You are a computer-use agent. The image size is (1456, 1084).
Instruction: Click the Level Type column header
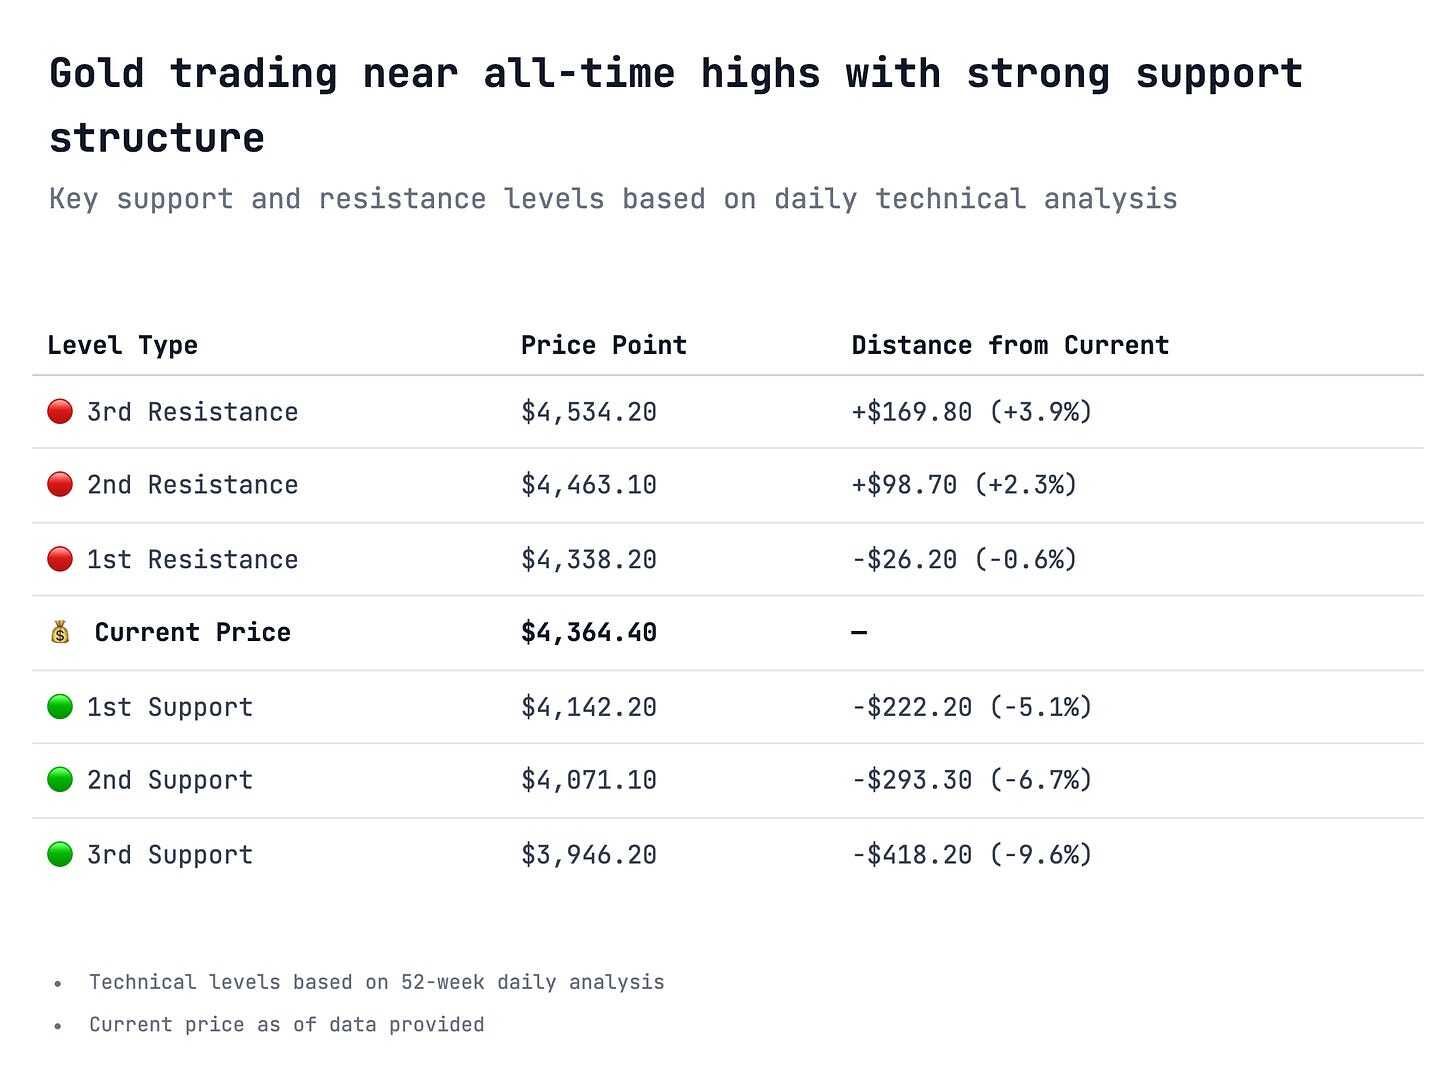click(123, 346)
